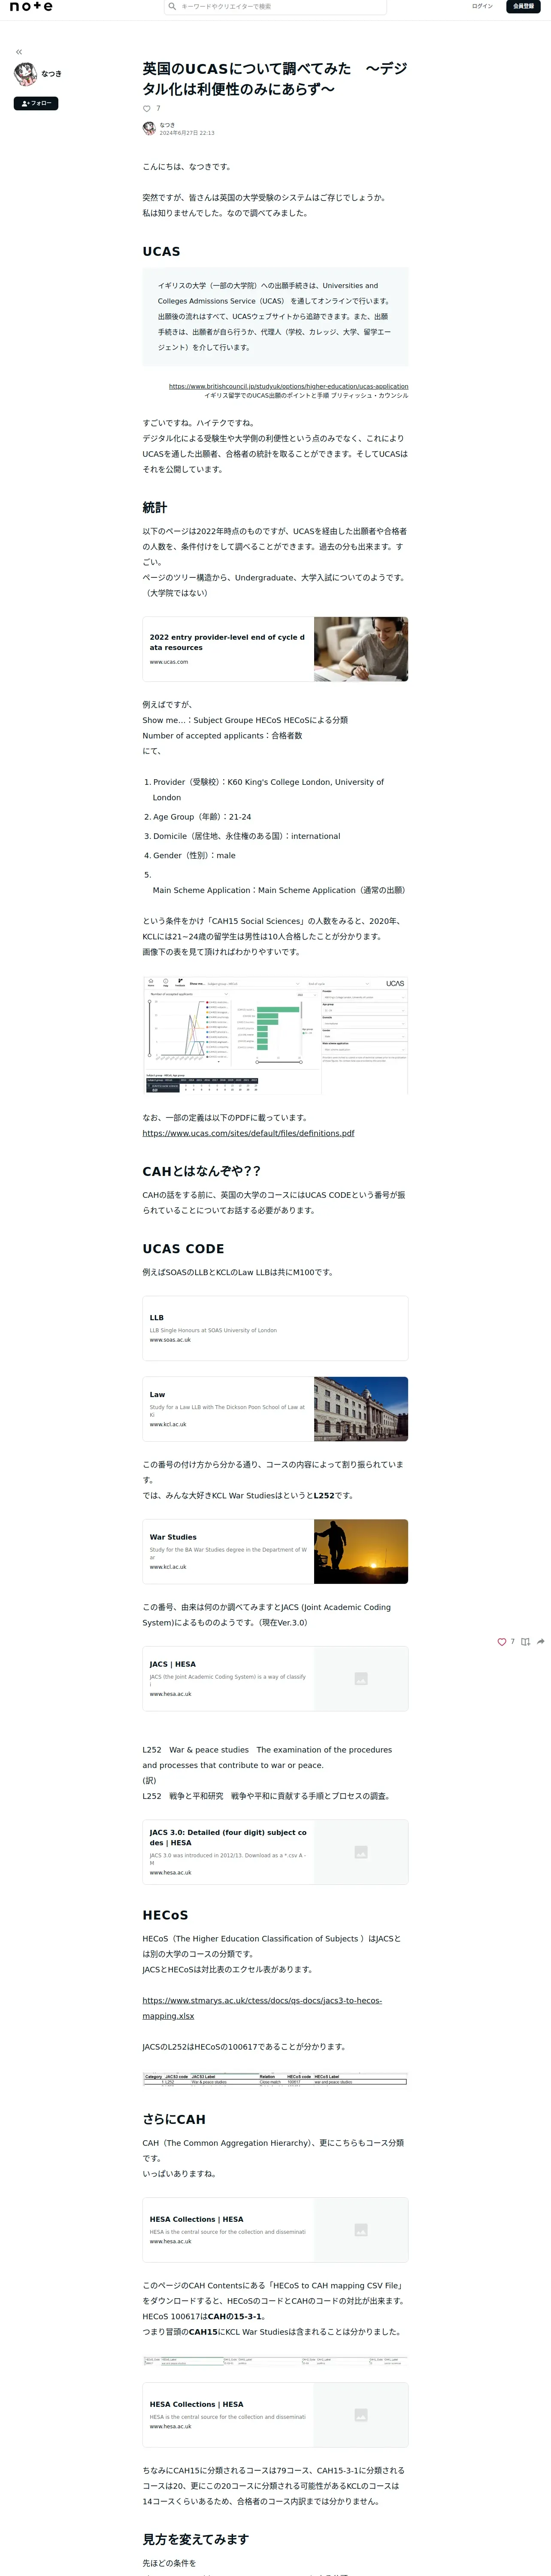Click the floating red heart like icon
Screen dimensions: 551x2576
click(x=502, y=1642)
